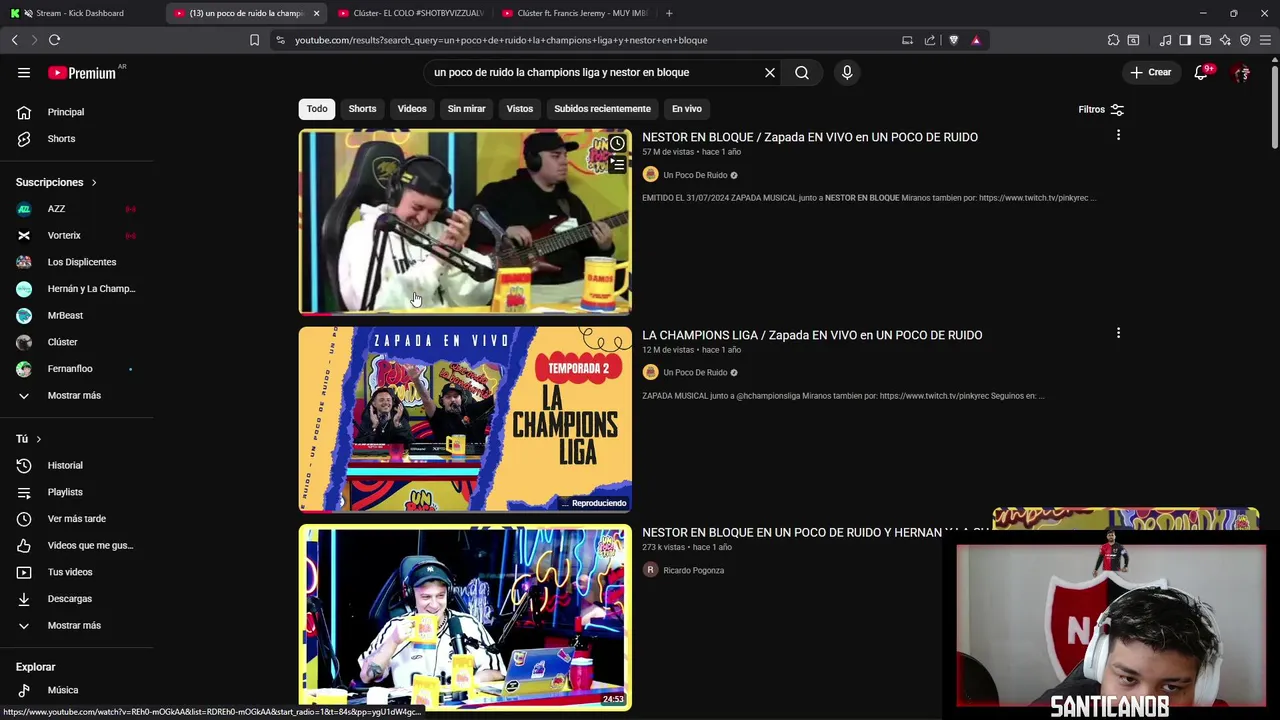Image resolution: width=1280 pixels, height=720 pixels.
Task: Open title LA CHAMPIONS LIGA / Zapada EN VIVO
Action: (x=812, y=335)
